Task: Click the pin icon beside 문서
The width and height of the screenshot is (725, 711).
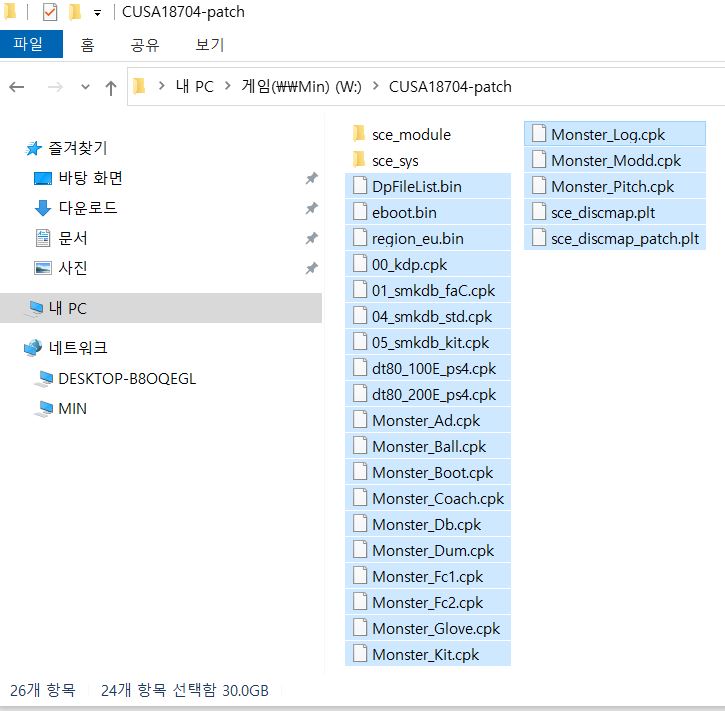Action: (312, 238)
